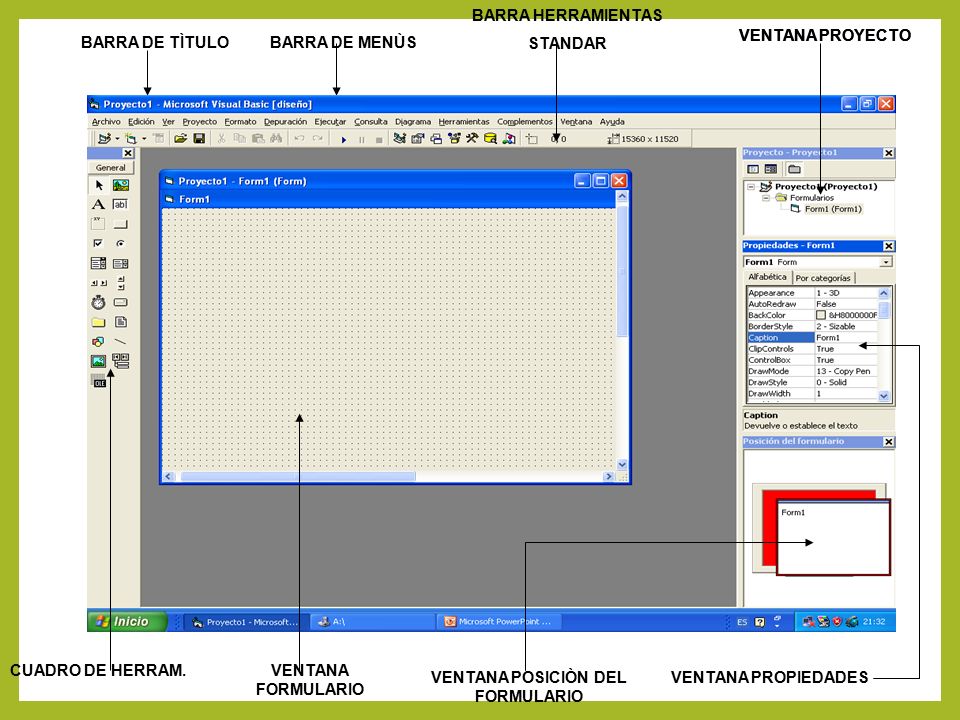Select the Label control tool

click(x=99, y=204)
